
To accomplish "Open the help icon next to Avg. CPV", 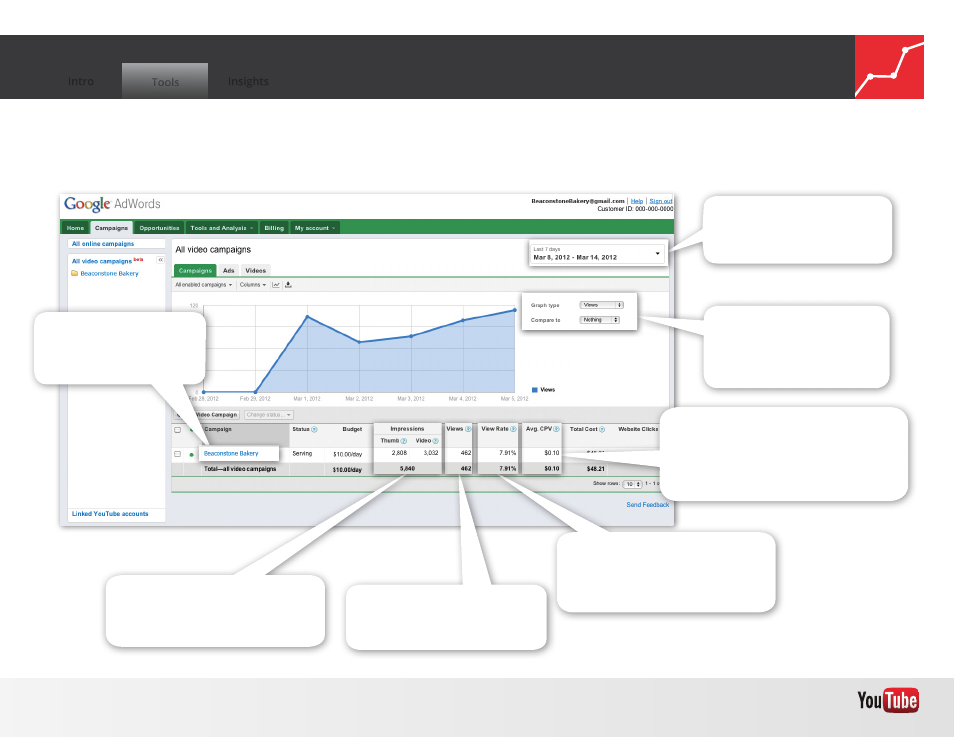I will click(557, 429).
